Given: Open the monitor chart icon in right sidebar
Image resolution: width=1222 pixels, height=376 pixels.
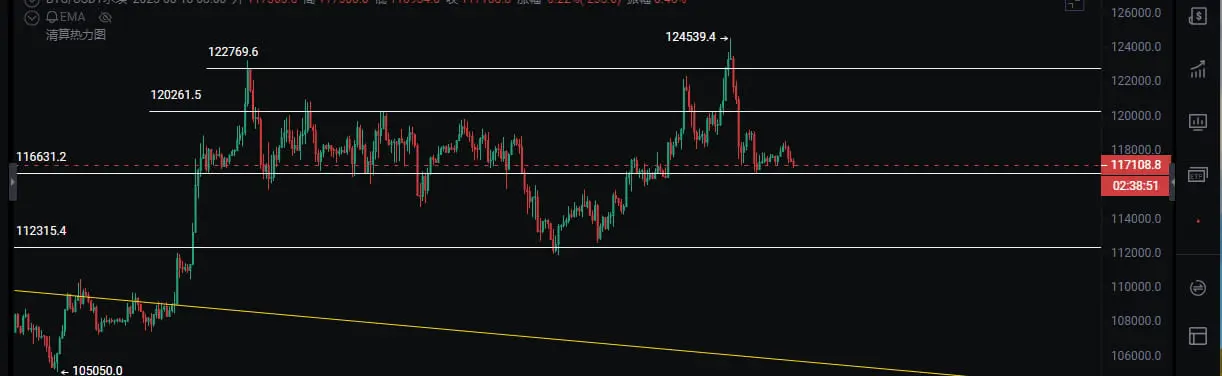Looking at the screenshot, I should (1197, 121).
